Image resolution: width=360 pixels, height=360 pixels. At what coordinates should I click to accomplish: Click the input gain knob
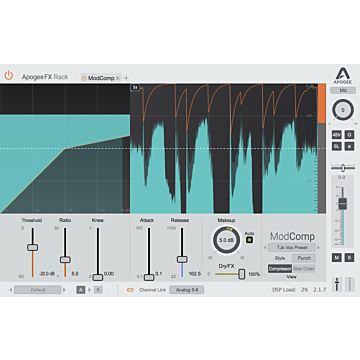coord(343,110)
